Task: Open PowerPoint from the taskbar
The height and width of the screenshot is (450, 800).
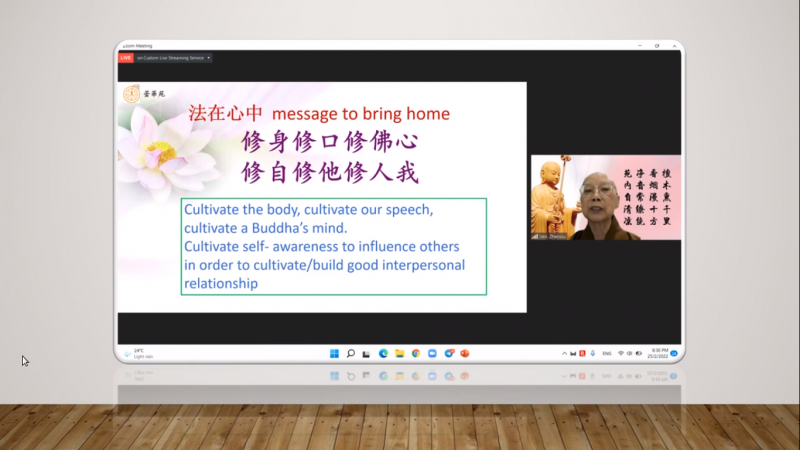Action: [464, 353]
